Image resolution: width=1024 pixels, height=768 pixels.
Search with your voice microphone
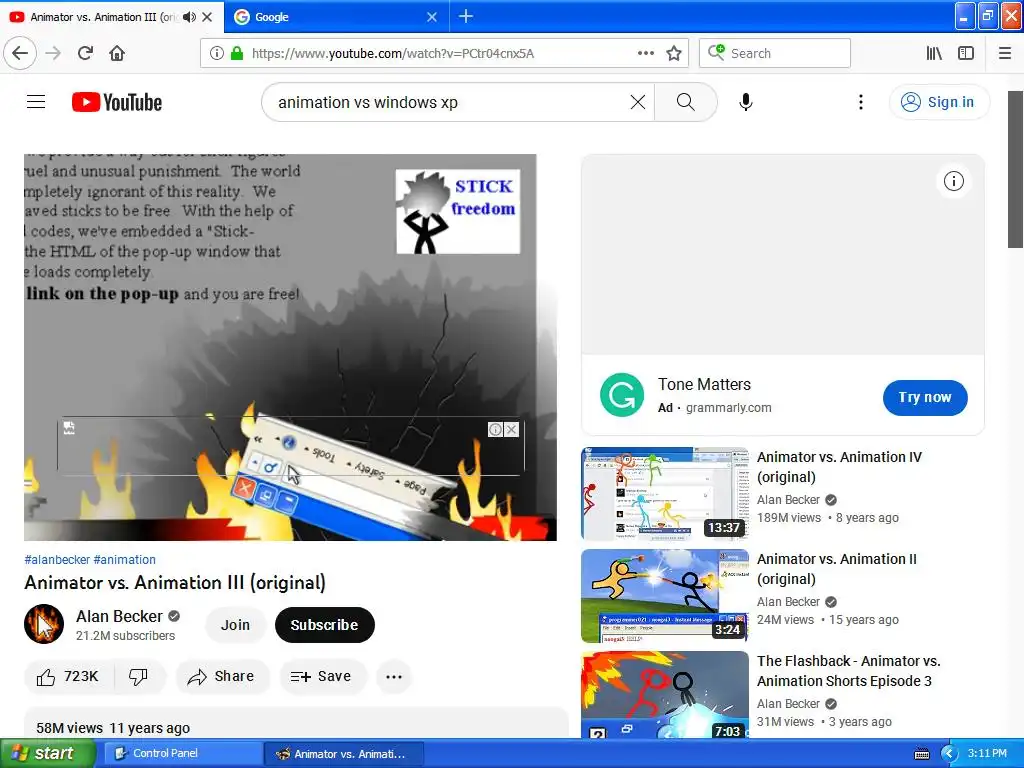click(746, 102)
